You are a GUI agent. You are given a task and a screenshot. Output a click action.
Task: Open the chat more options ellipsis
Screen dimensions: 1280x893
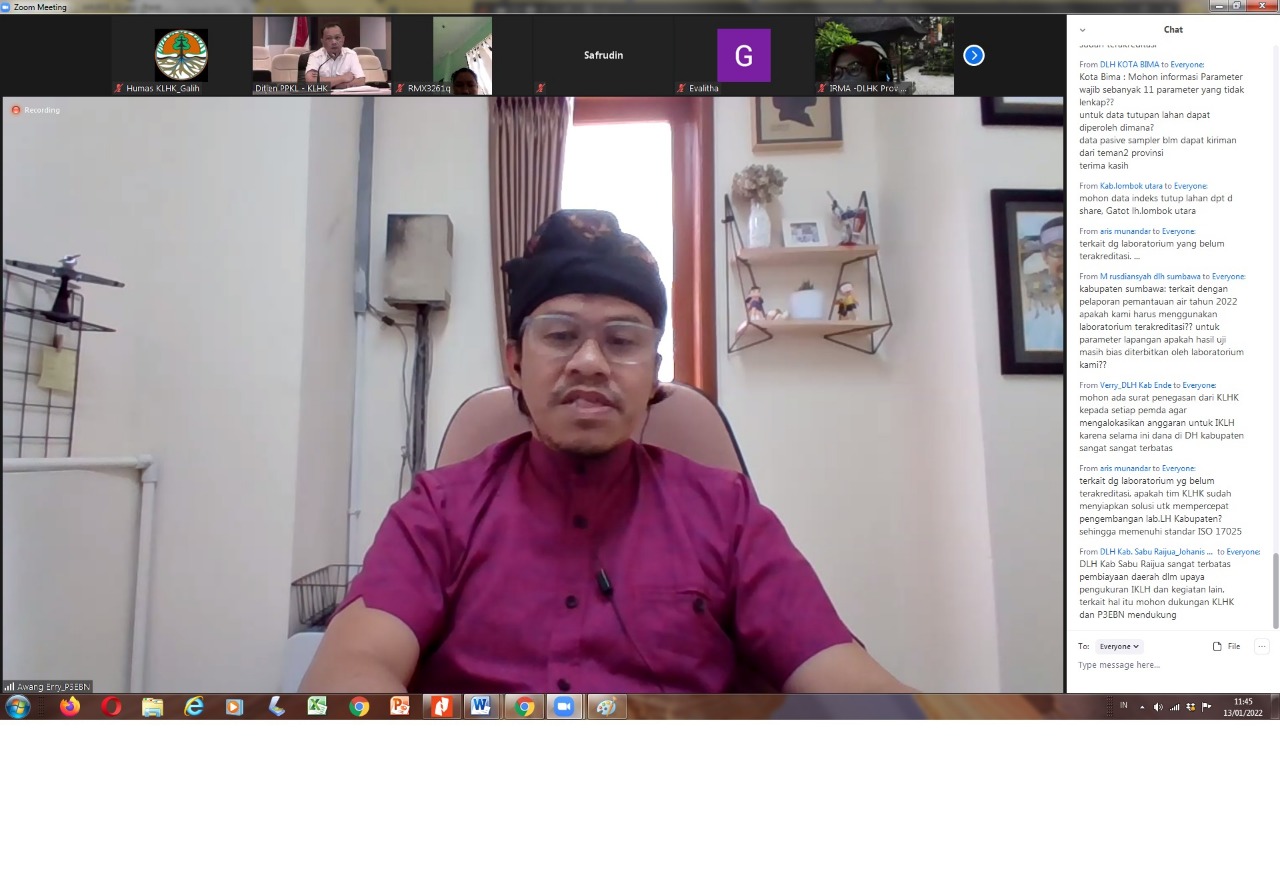point(1261,647)
